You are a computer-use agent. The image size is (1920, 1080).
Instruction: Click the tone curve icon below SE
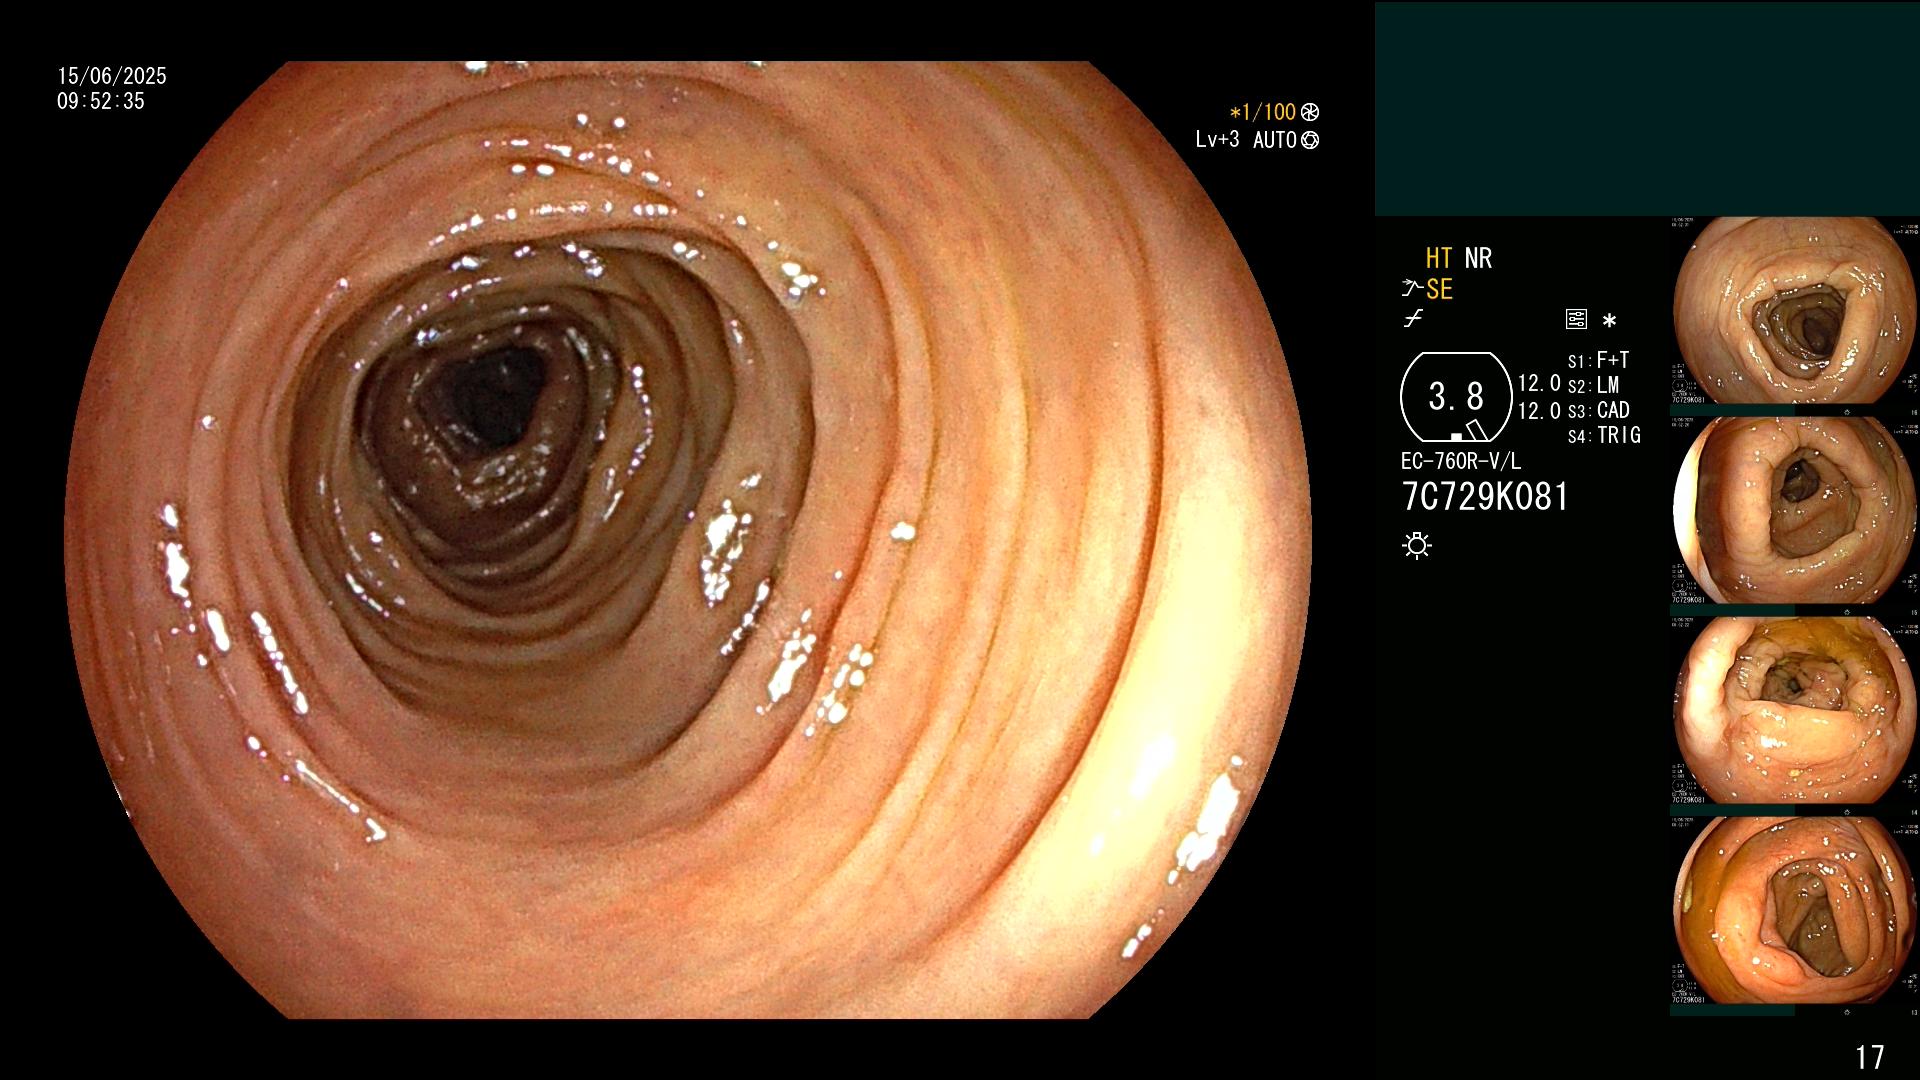coord(1413,319)
